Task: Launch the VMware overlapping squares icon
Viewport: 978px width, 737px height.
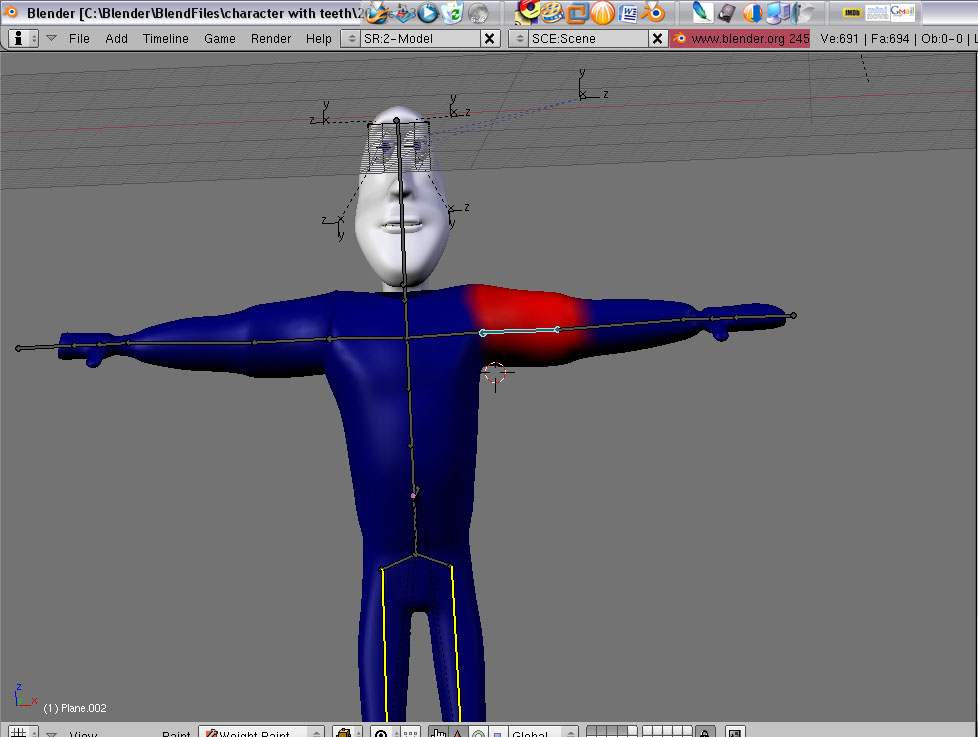Action: click(577, 12)
